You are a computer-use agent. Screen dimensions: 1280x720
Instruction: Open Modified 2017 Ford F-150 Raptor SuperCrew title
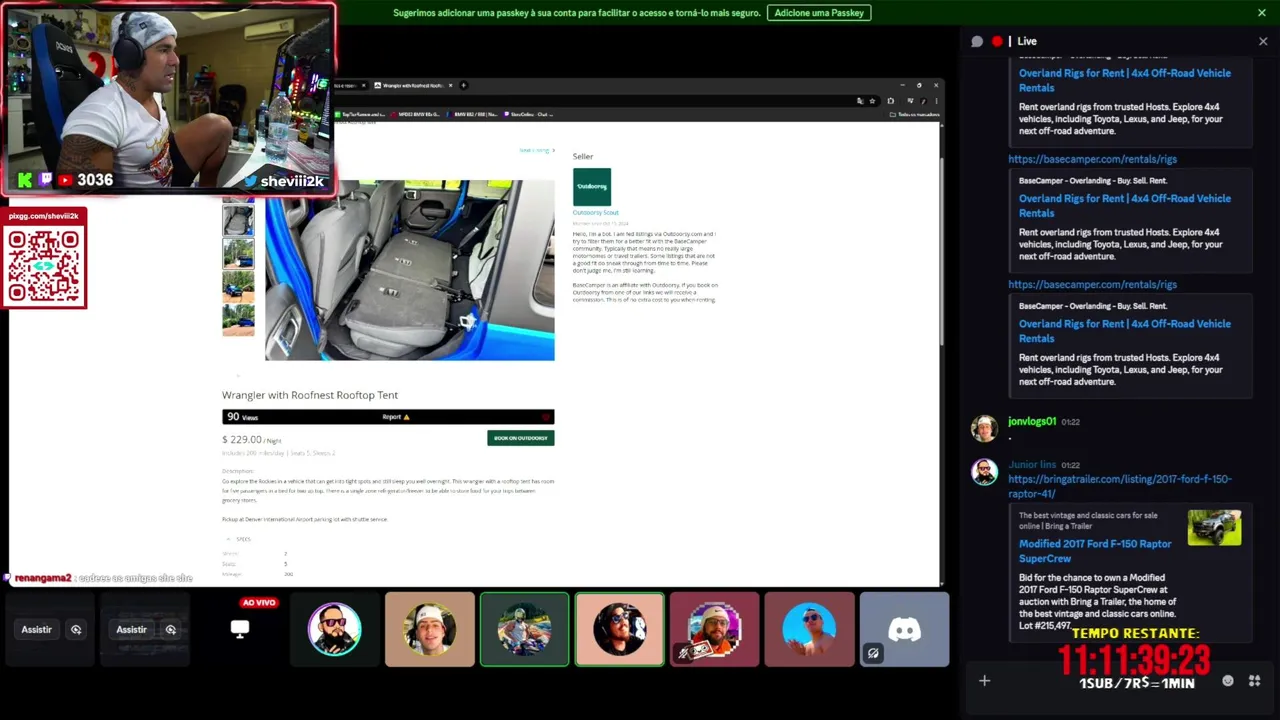click(1095, 550)
